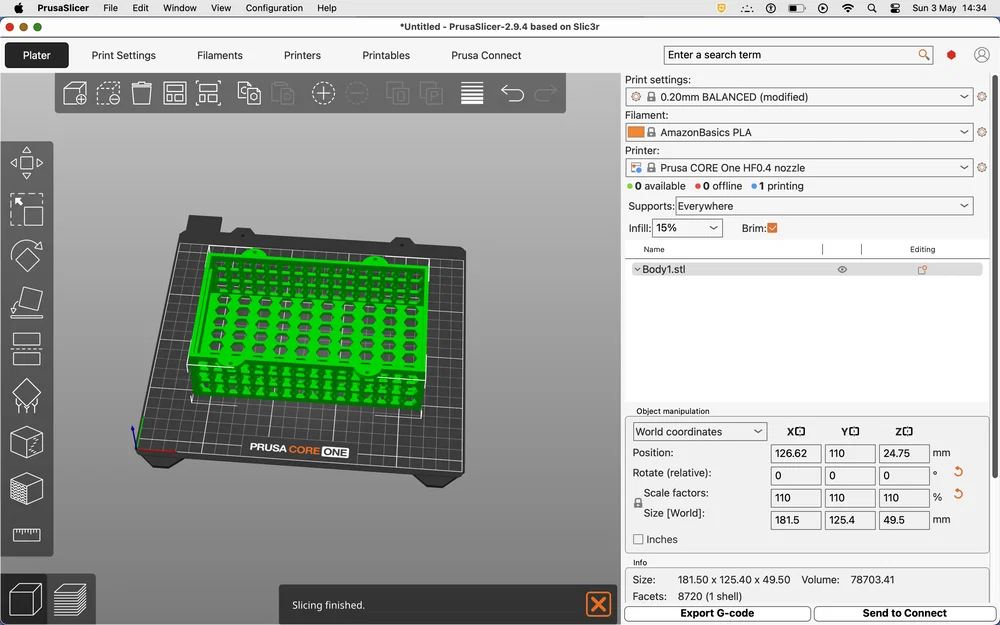
Task: Open the user account icon
Action: point(982,55)
